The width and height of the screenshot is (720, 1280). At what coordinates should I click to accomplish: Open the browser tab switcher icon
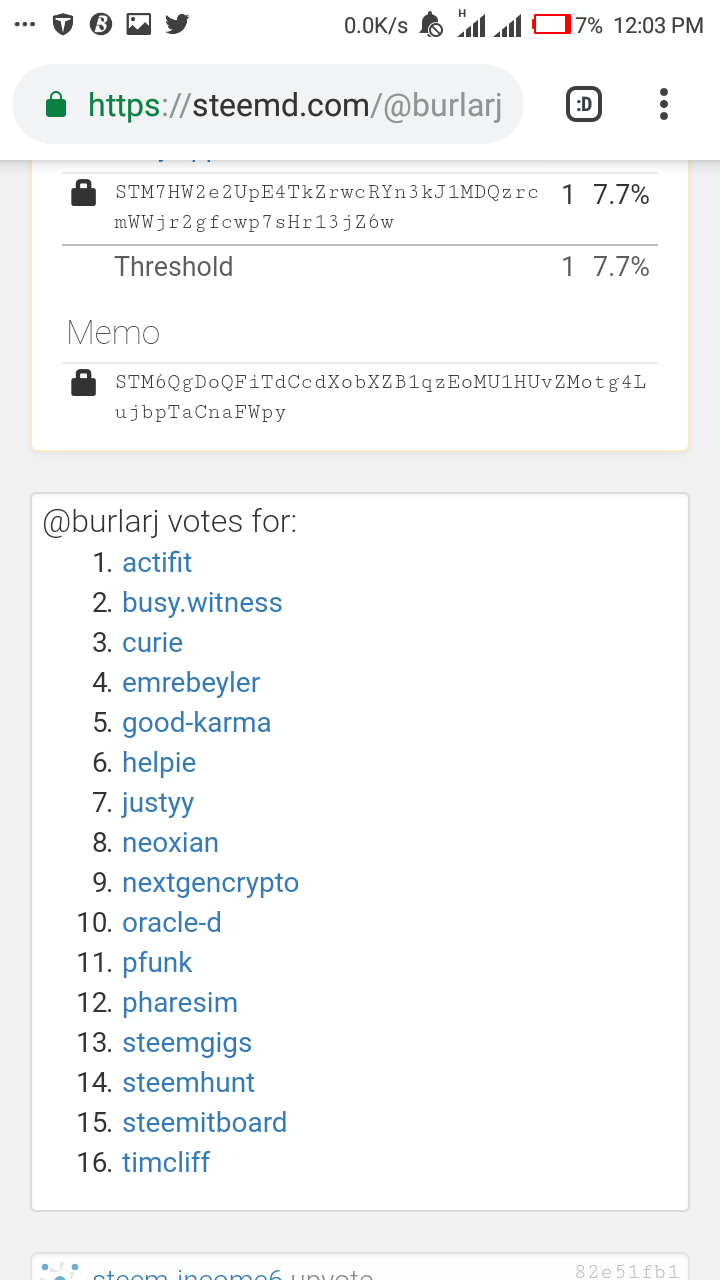click(x=584, y=104)
